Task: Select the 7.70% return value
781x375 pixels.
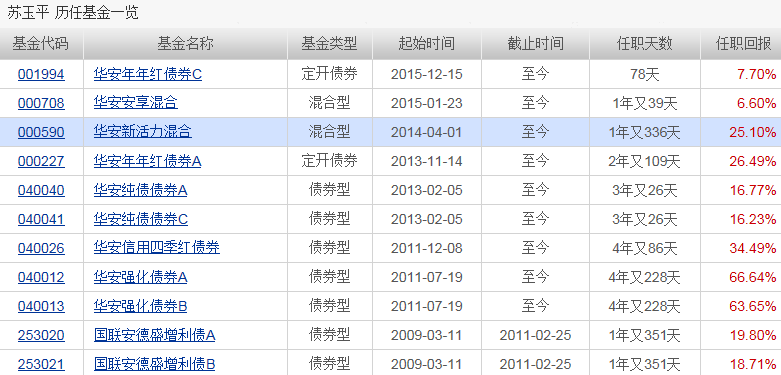Action: click(757, 75)
